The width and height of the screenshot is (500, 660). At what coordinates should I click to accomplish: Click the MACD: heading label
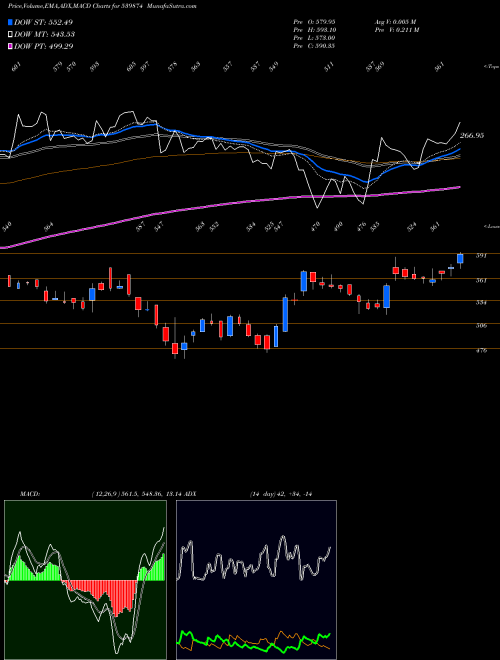pyautogui.click(x=29, y=494)
